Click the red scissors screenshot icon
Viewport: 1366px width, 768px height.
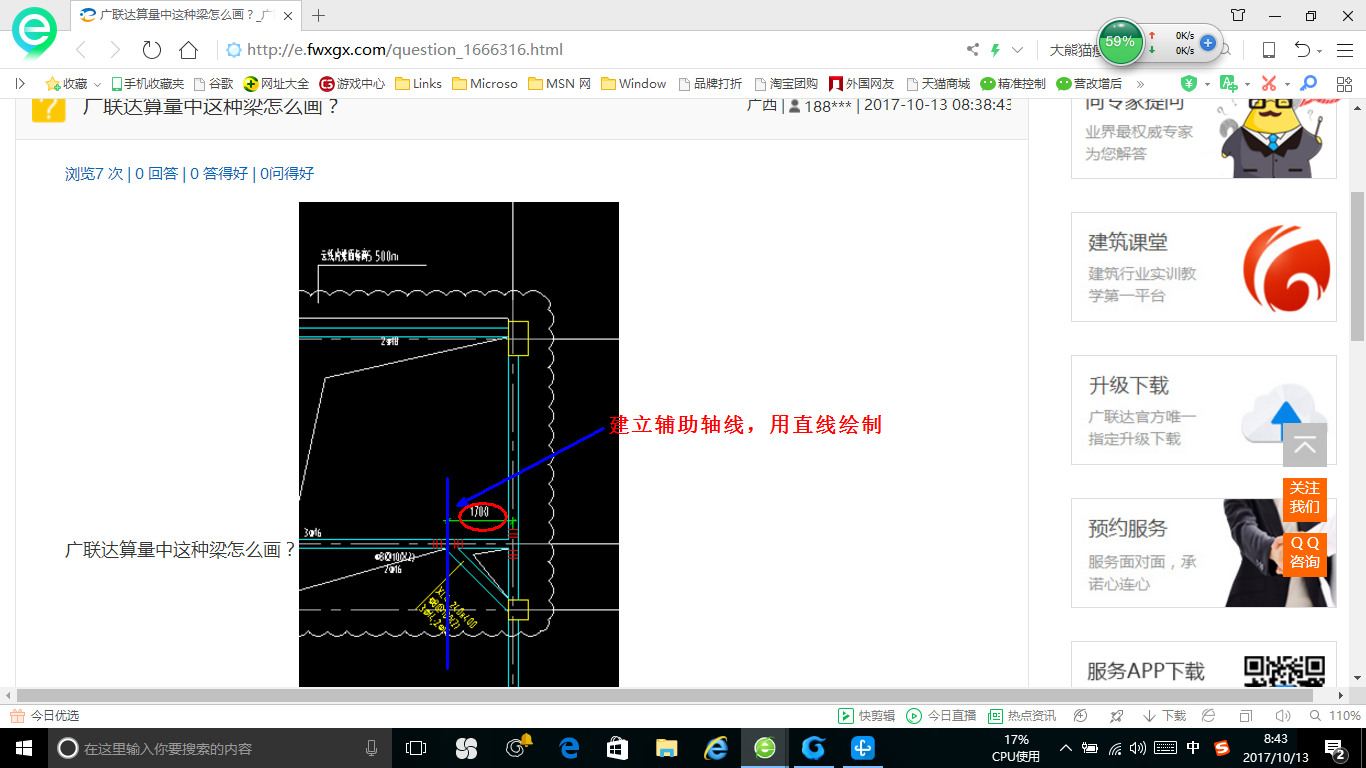pos(1268,84)
